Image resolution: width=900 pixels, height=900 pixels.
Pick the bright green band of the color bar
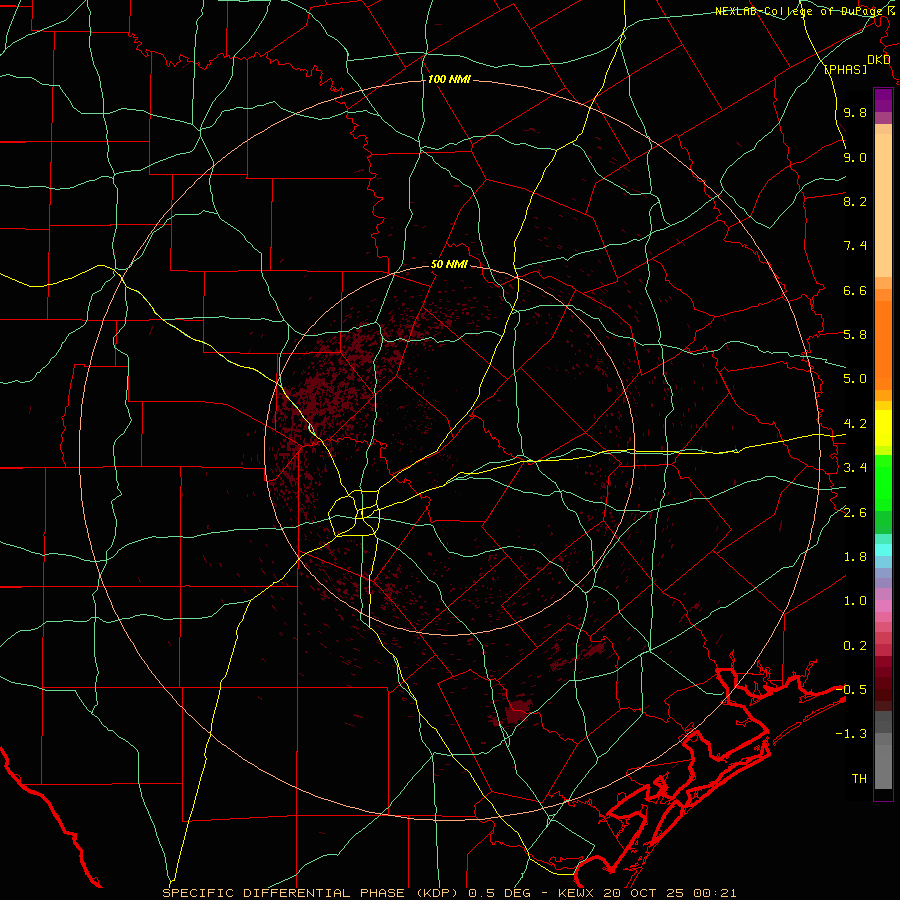click(x=883, y=483)
